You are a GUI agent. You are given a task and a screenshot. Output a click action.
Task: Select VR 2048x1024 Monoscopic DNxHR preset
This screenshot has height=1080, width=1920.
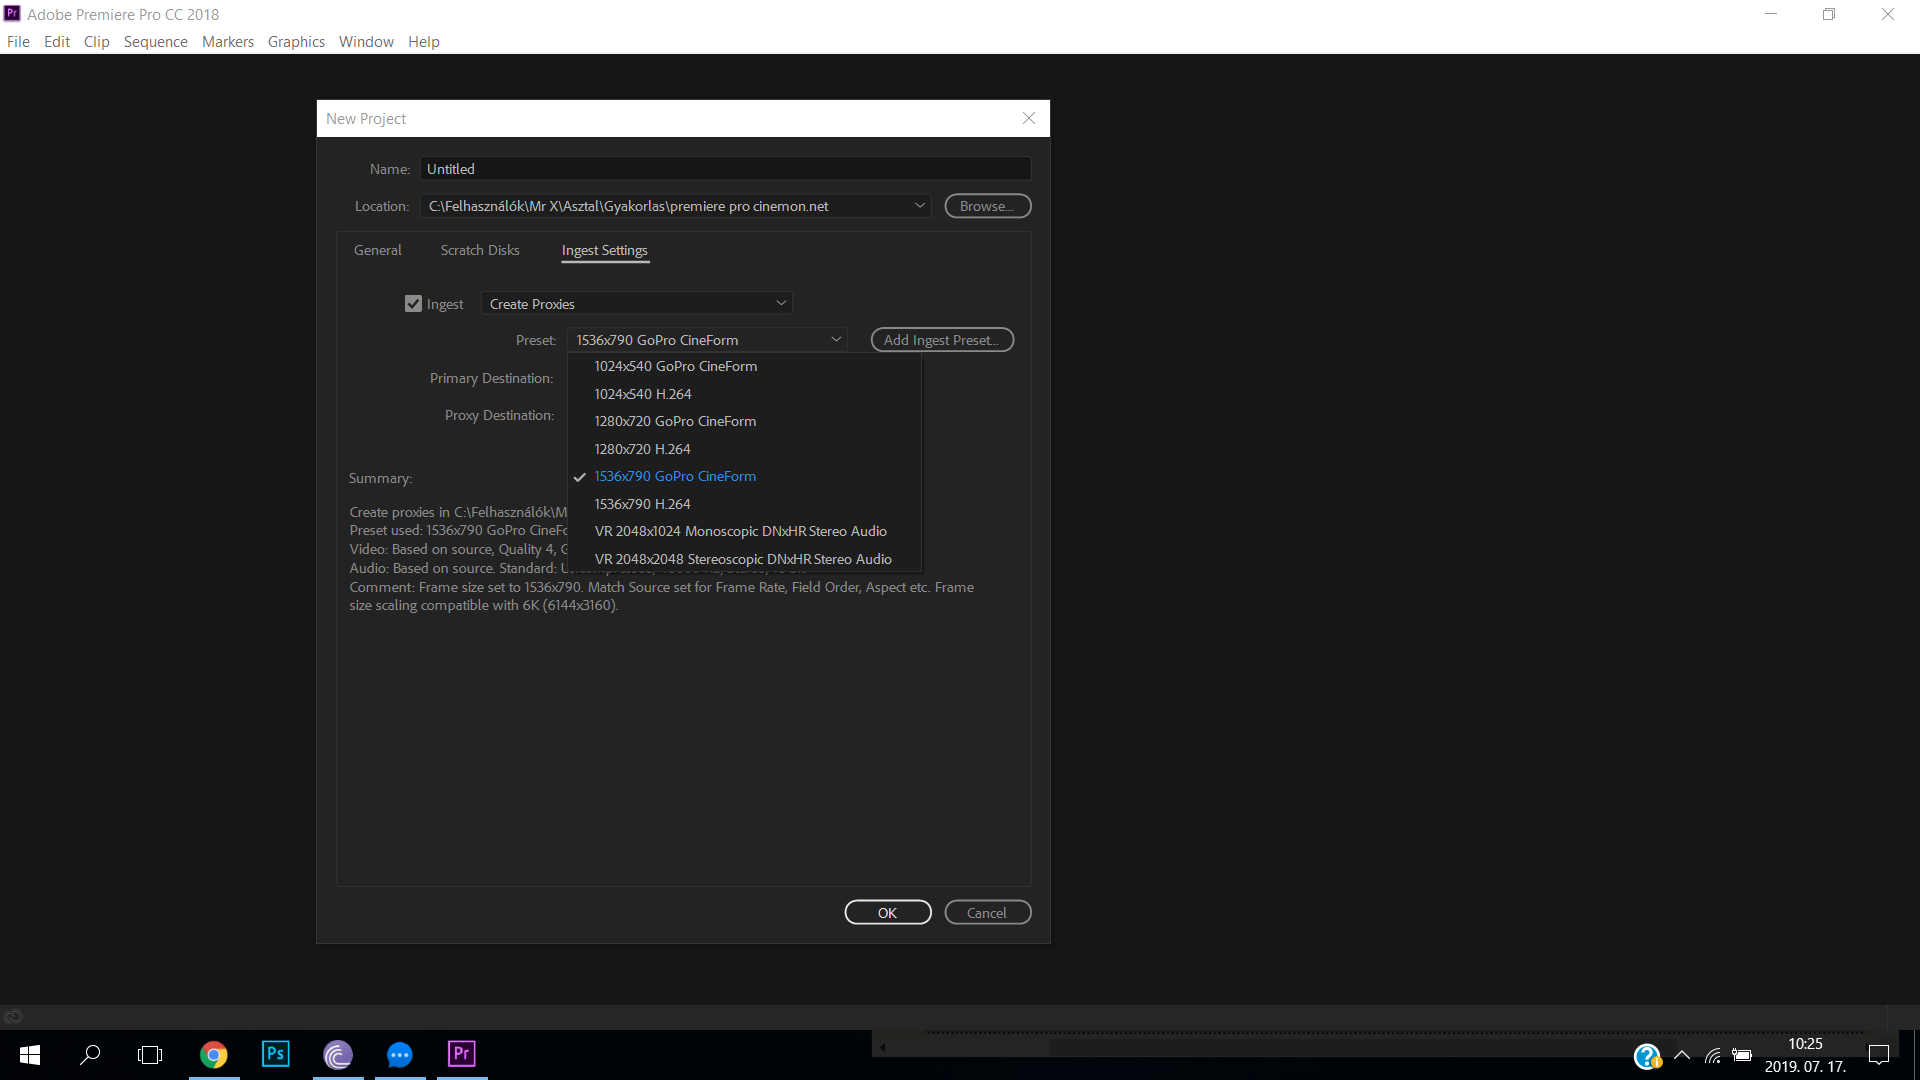pyautogui.click(x=740, y=531)
